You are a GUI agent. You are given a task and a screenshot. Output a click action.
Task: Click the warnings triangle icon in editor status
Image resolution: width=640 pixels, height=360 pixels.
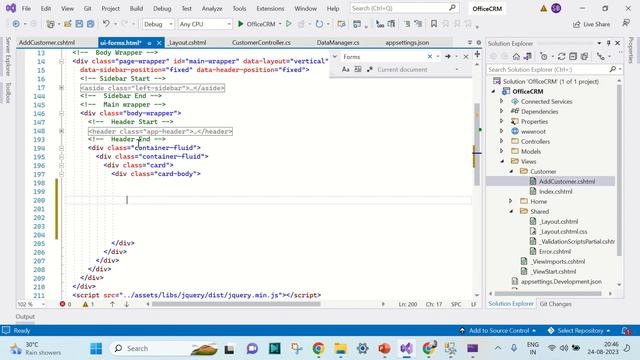(x=85, y=304)
